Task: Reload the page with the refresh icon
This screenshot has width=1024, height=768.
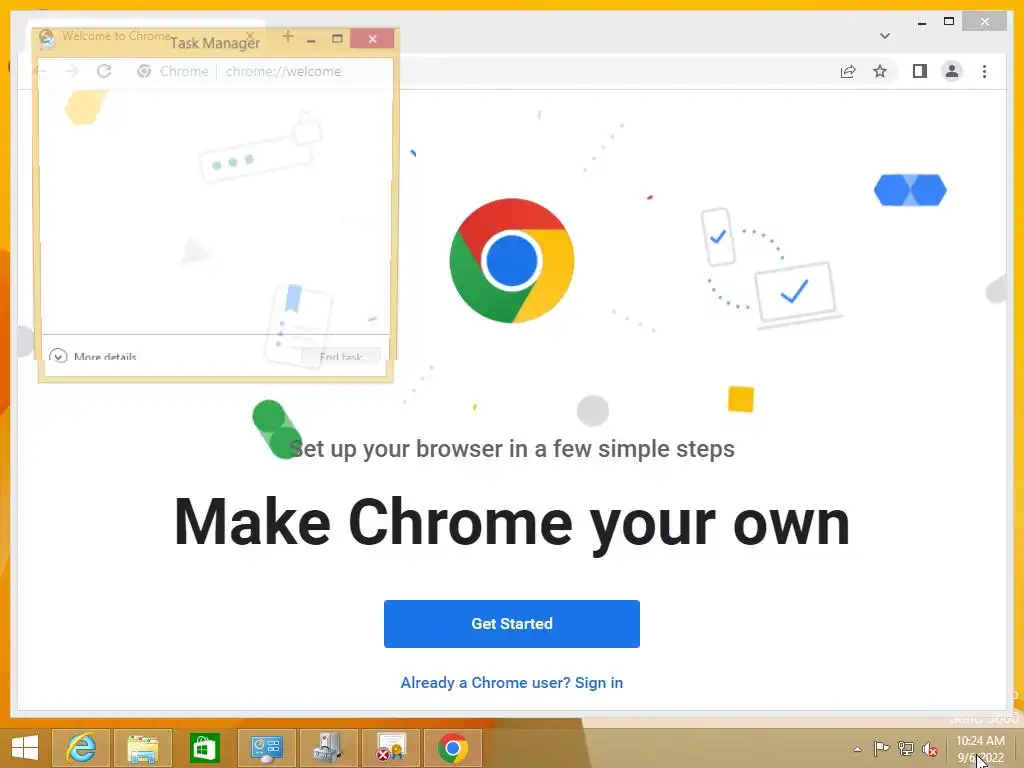Action: [x=104, y=71]
